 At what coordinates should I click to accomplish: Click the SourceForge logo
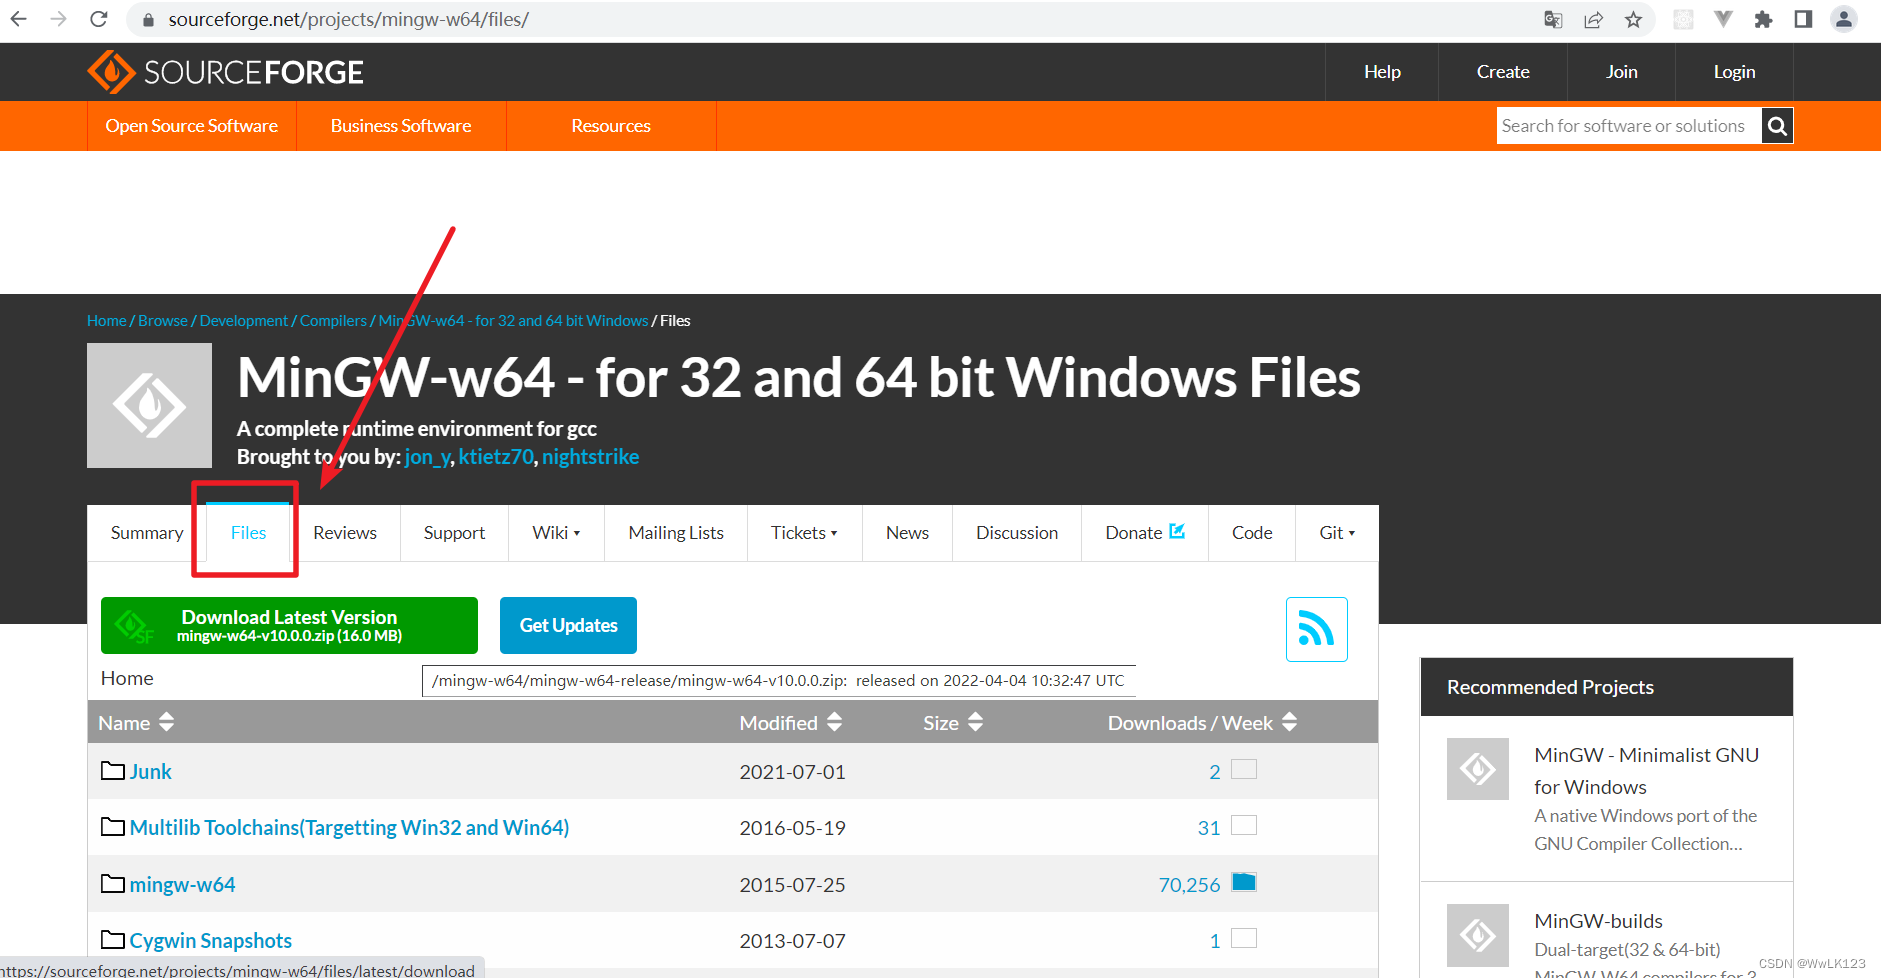[226, 72]
